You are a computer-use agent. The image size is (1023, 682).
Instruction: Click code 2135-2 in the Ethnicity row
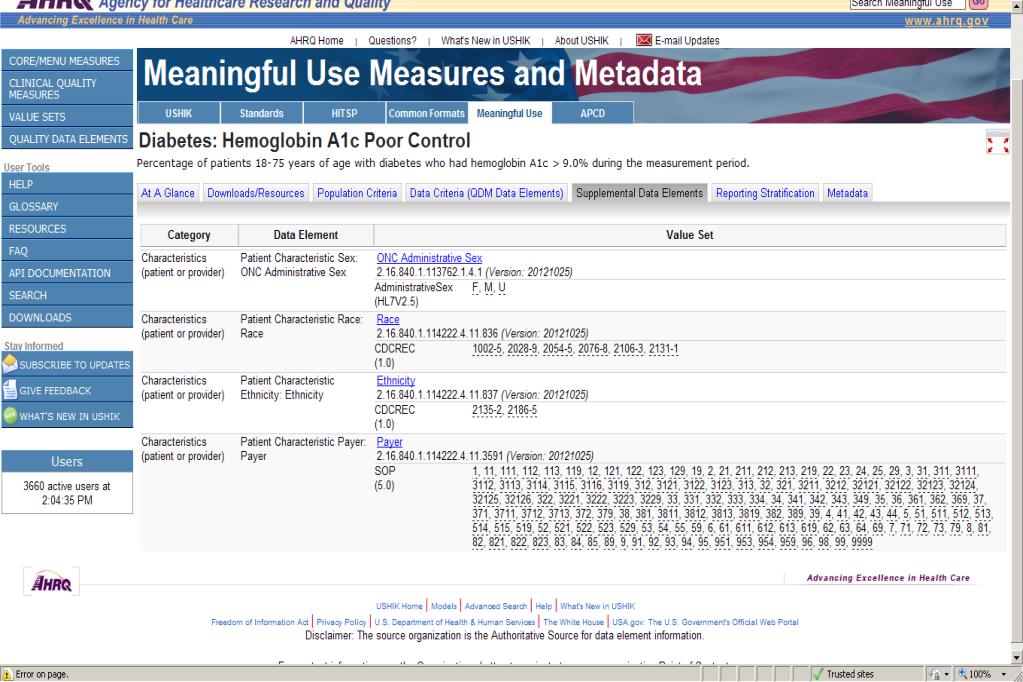tap(487, 410)
